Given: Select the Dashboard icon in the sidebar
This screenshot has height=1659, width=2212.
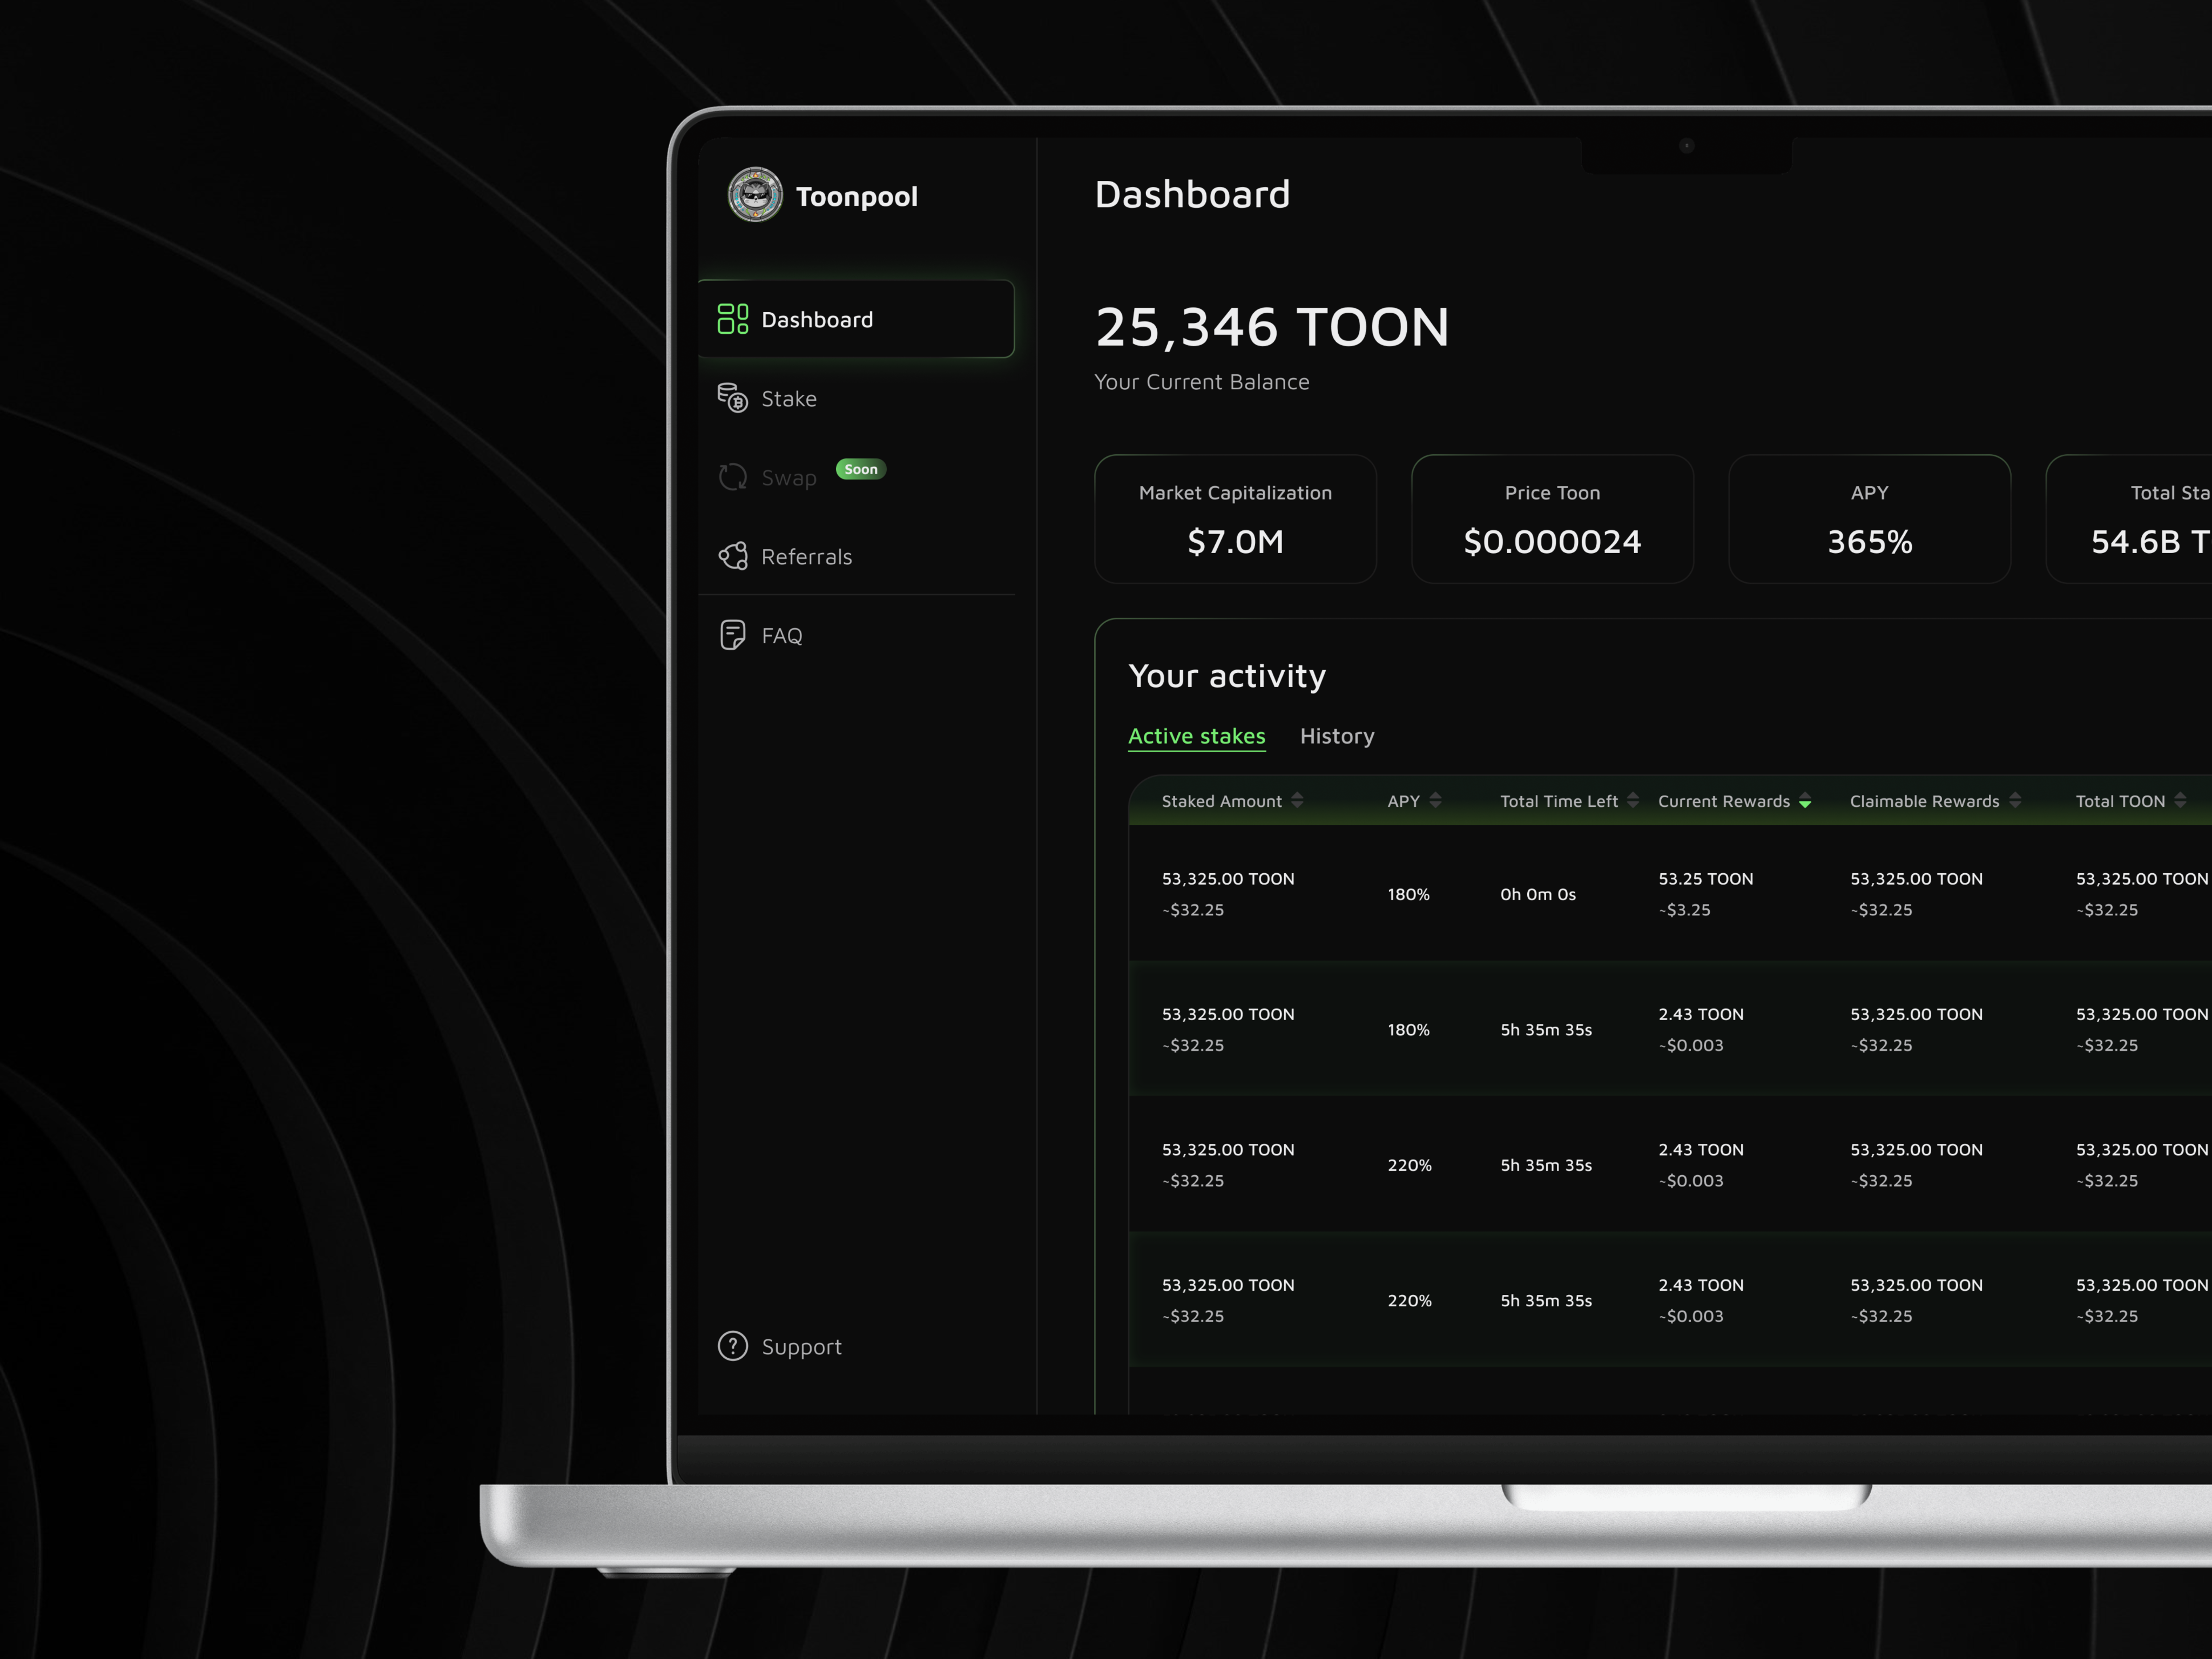Looking at the screenshot, I should pos(734,319).
